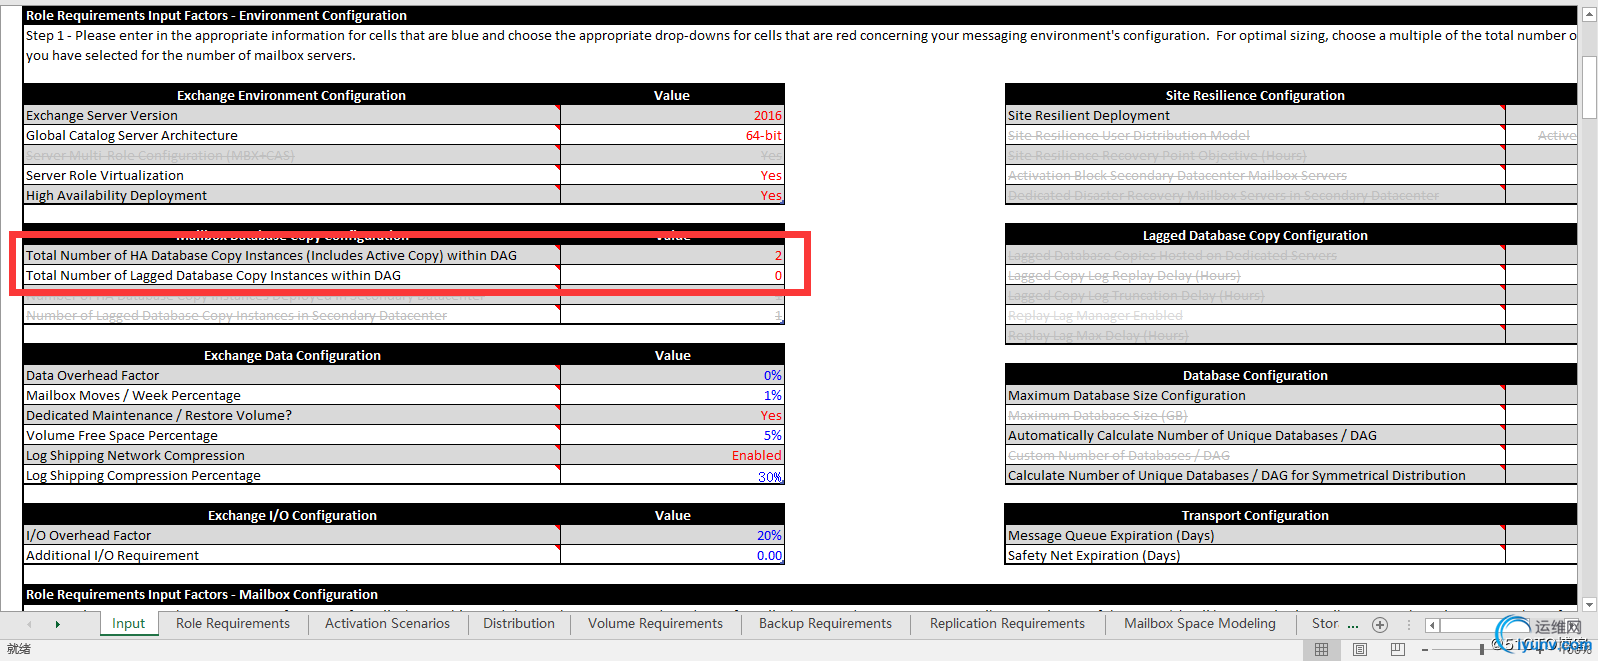This screenshot has width=1598, height=661.
Task: Select Dedicated Maintenance / Restore Volume Yes cell
Action: 672,415
